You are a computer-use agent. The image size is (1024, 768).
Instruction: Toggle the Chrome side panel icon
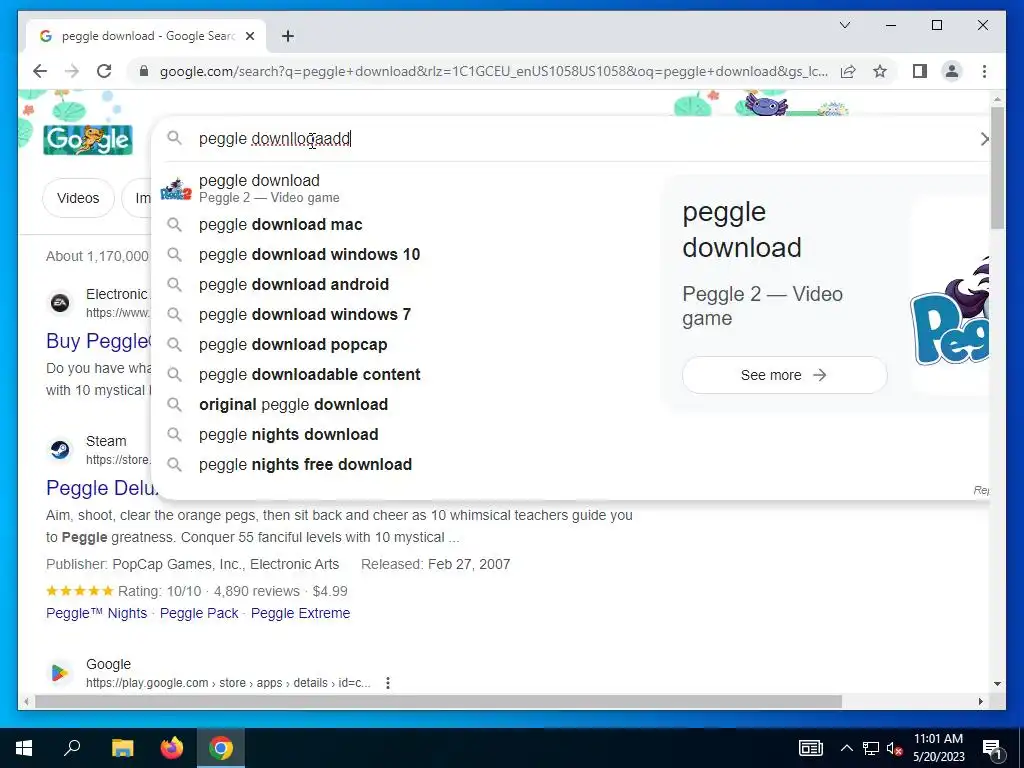click(920, 71)
